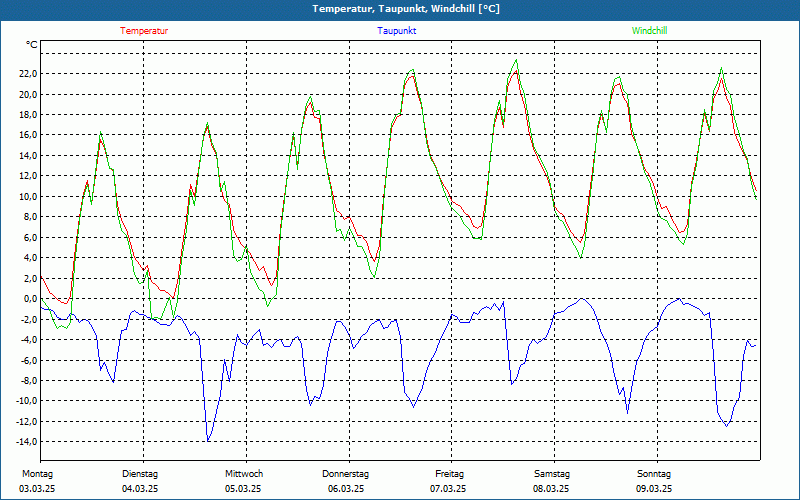The height and width of the screenshot is (500, 800).
Task: Click the date 07.03.25
Action: tap(448, 489)
